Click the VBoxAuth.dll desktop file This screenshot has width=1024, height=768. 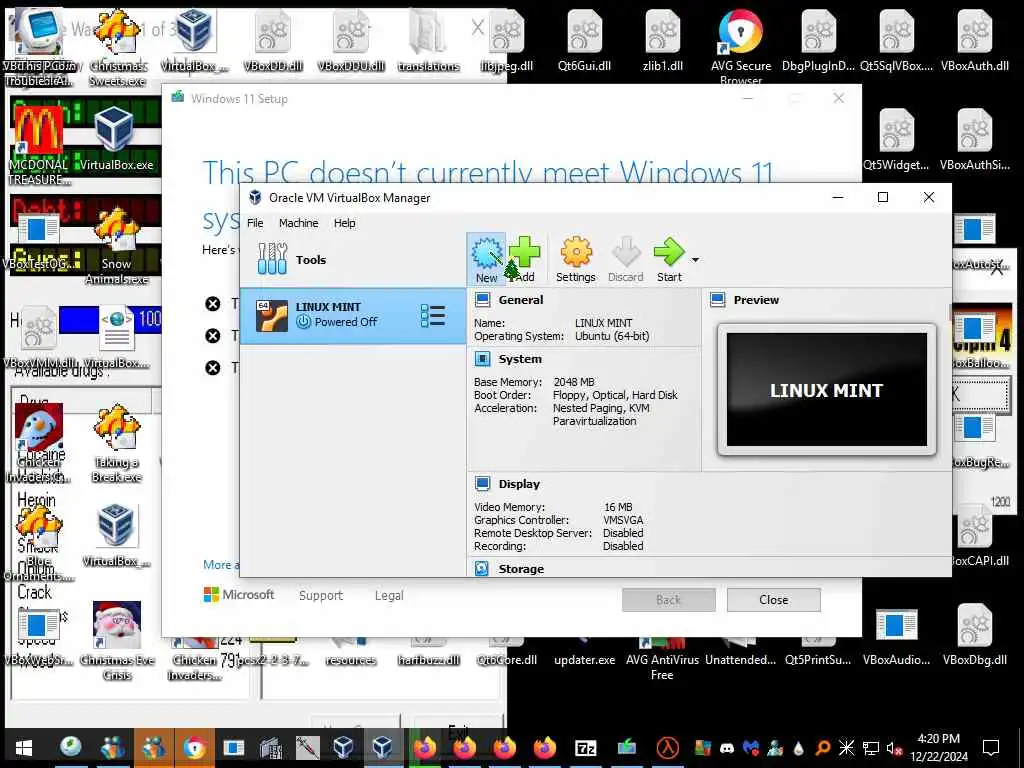pyautogui.click(x=974, y=40)
